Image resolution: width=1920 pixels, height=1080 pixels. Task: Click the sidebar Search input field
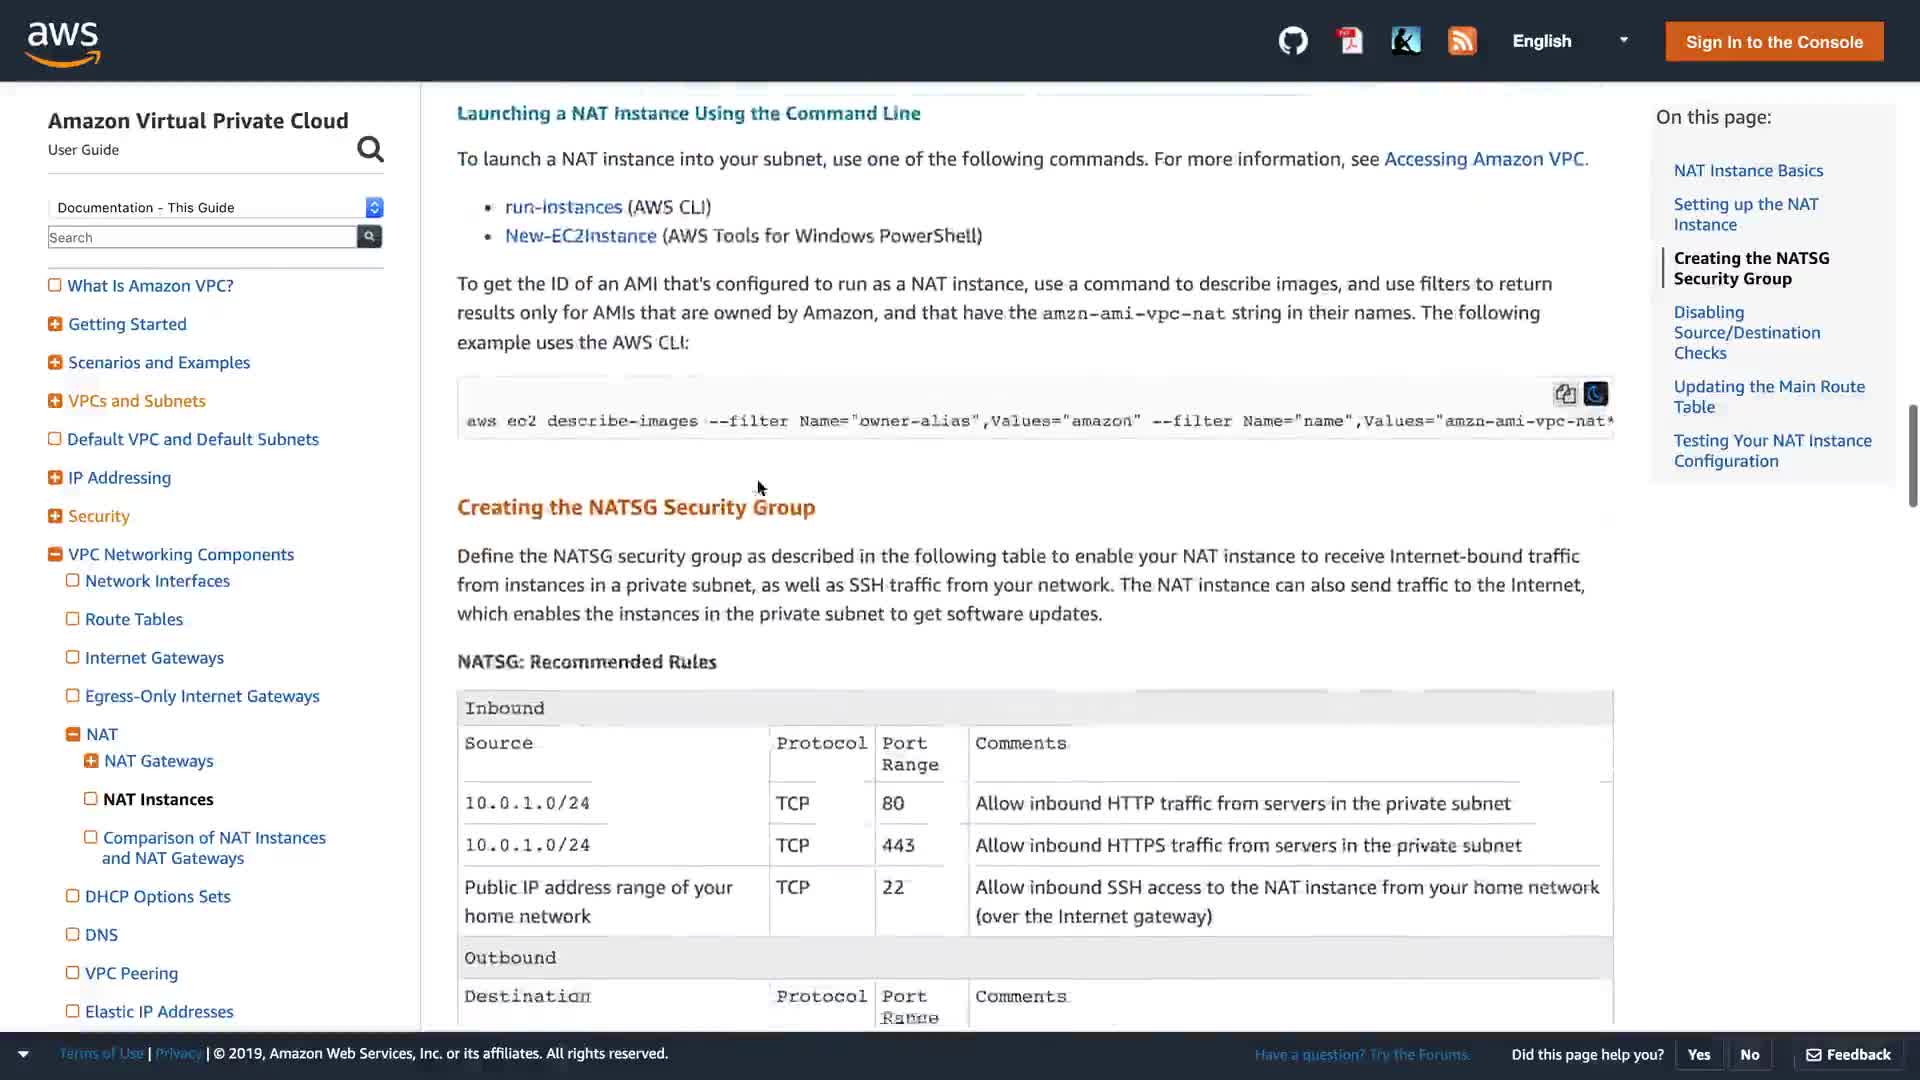[202, 237]
